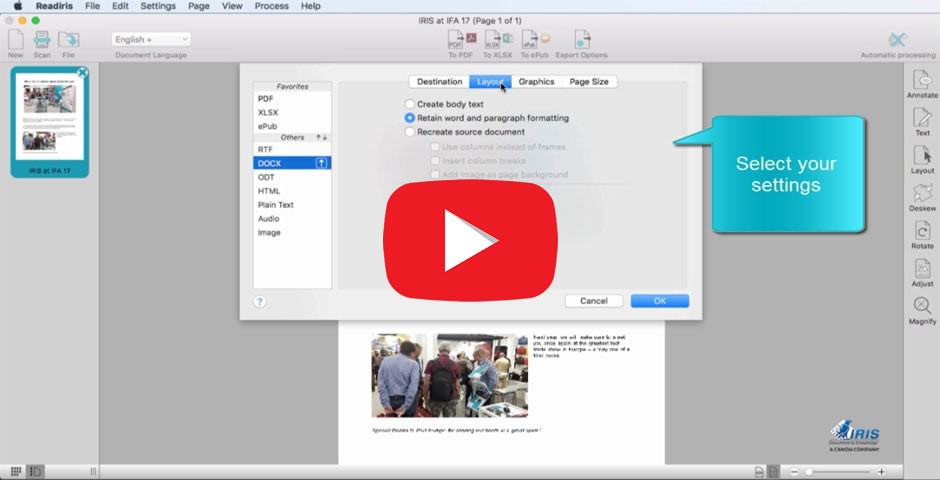
Task: Choose ODT output format
Action: (292, 177)
